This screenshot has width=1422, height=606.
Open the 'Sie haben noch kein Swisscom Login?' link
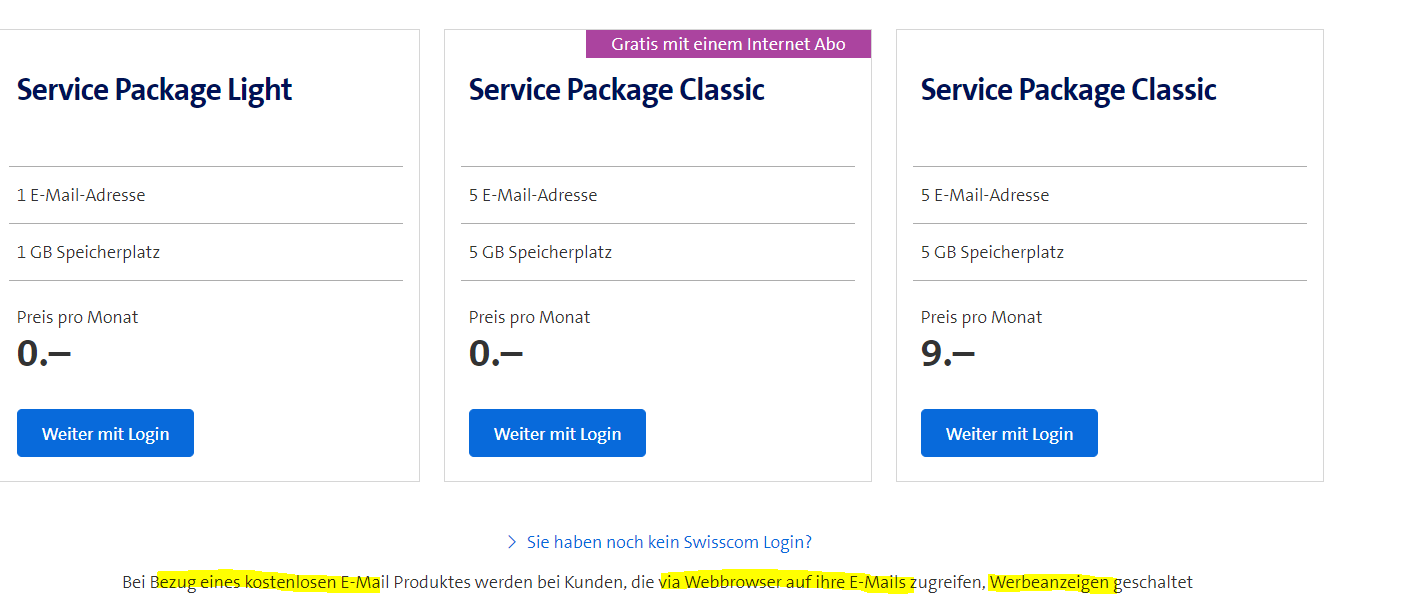coord(669,543)
